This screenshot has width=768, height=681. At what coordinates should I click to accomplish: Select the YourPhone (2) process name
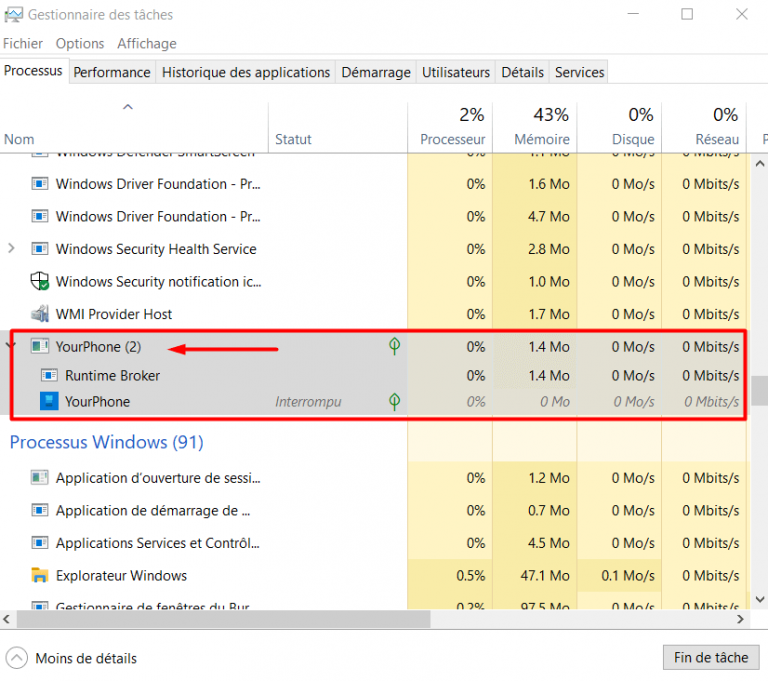98,347
